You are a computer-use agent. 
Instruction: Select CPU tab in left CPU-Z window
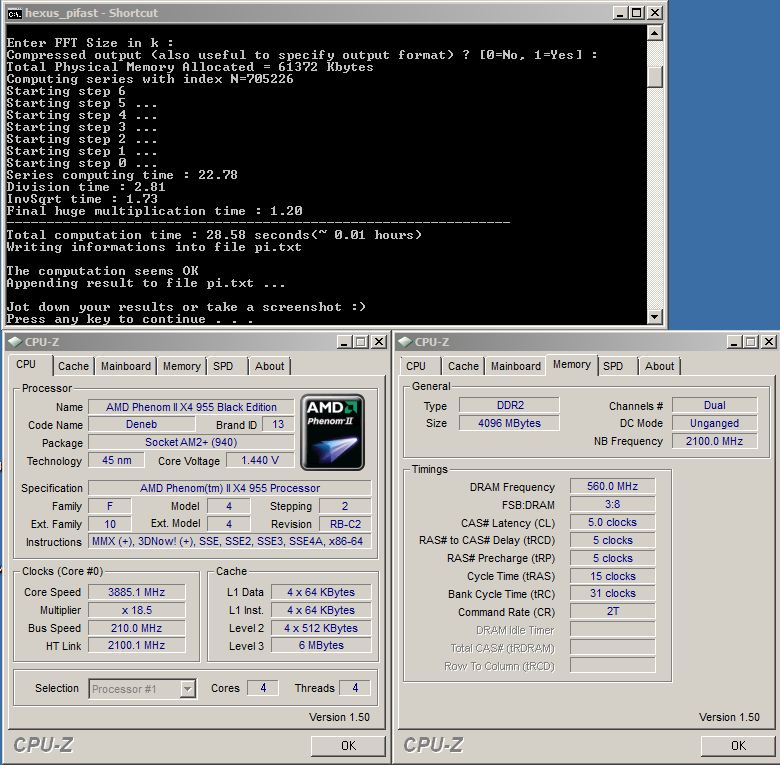point(29,365)
